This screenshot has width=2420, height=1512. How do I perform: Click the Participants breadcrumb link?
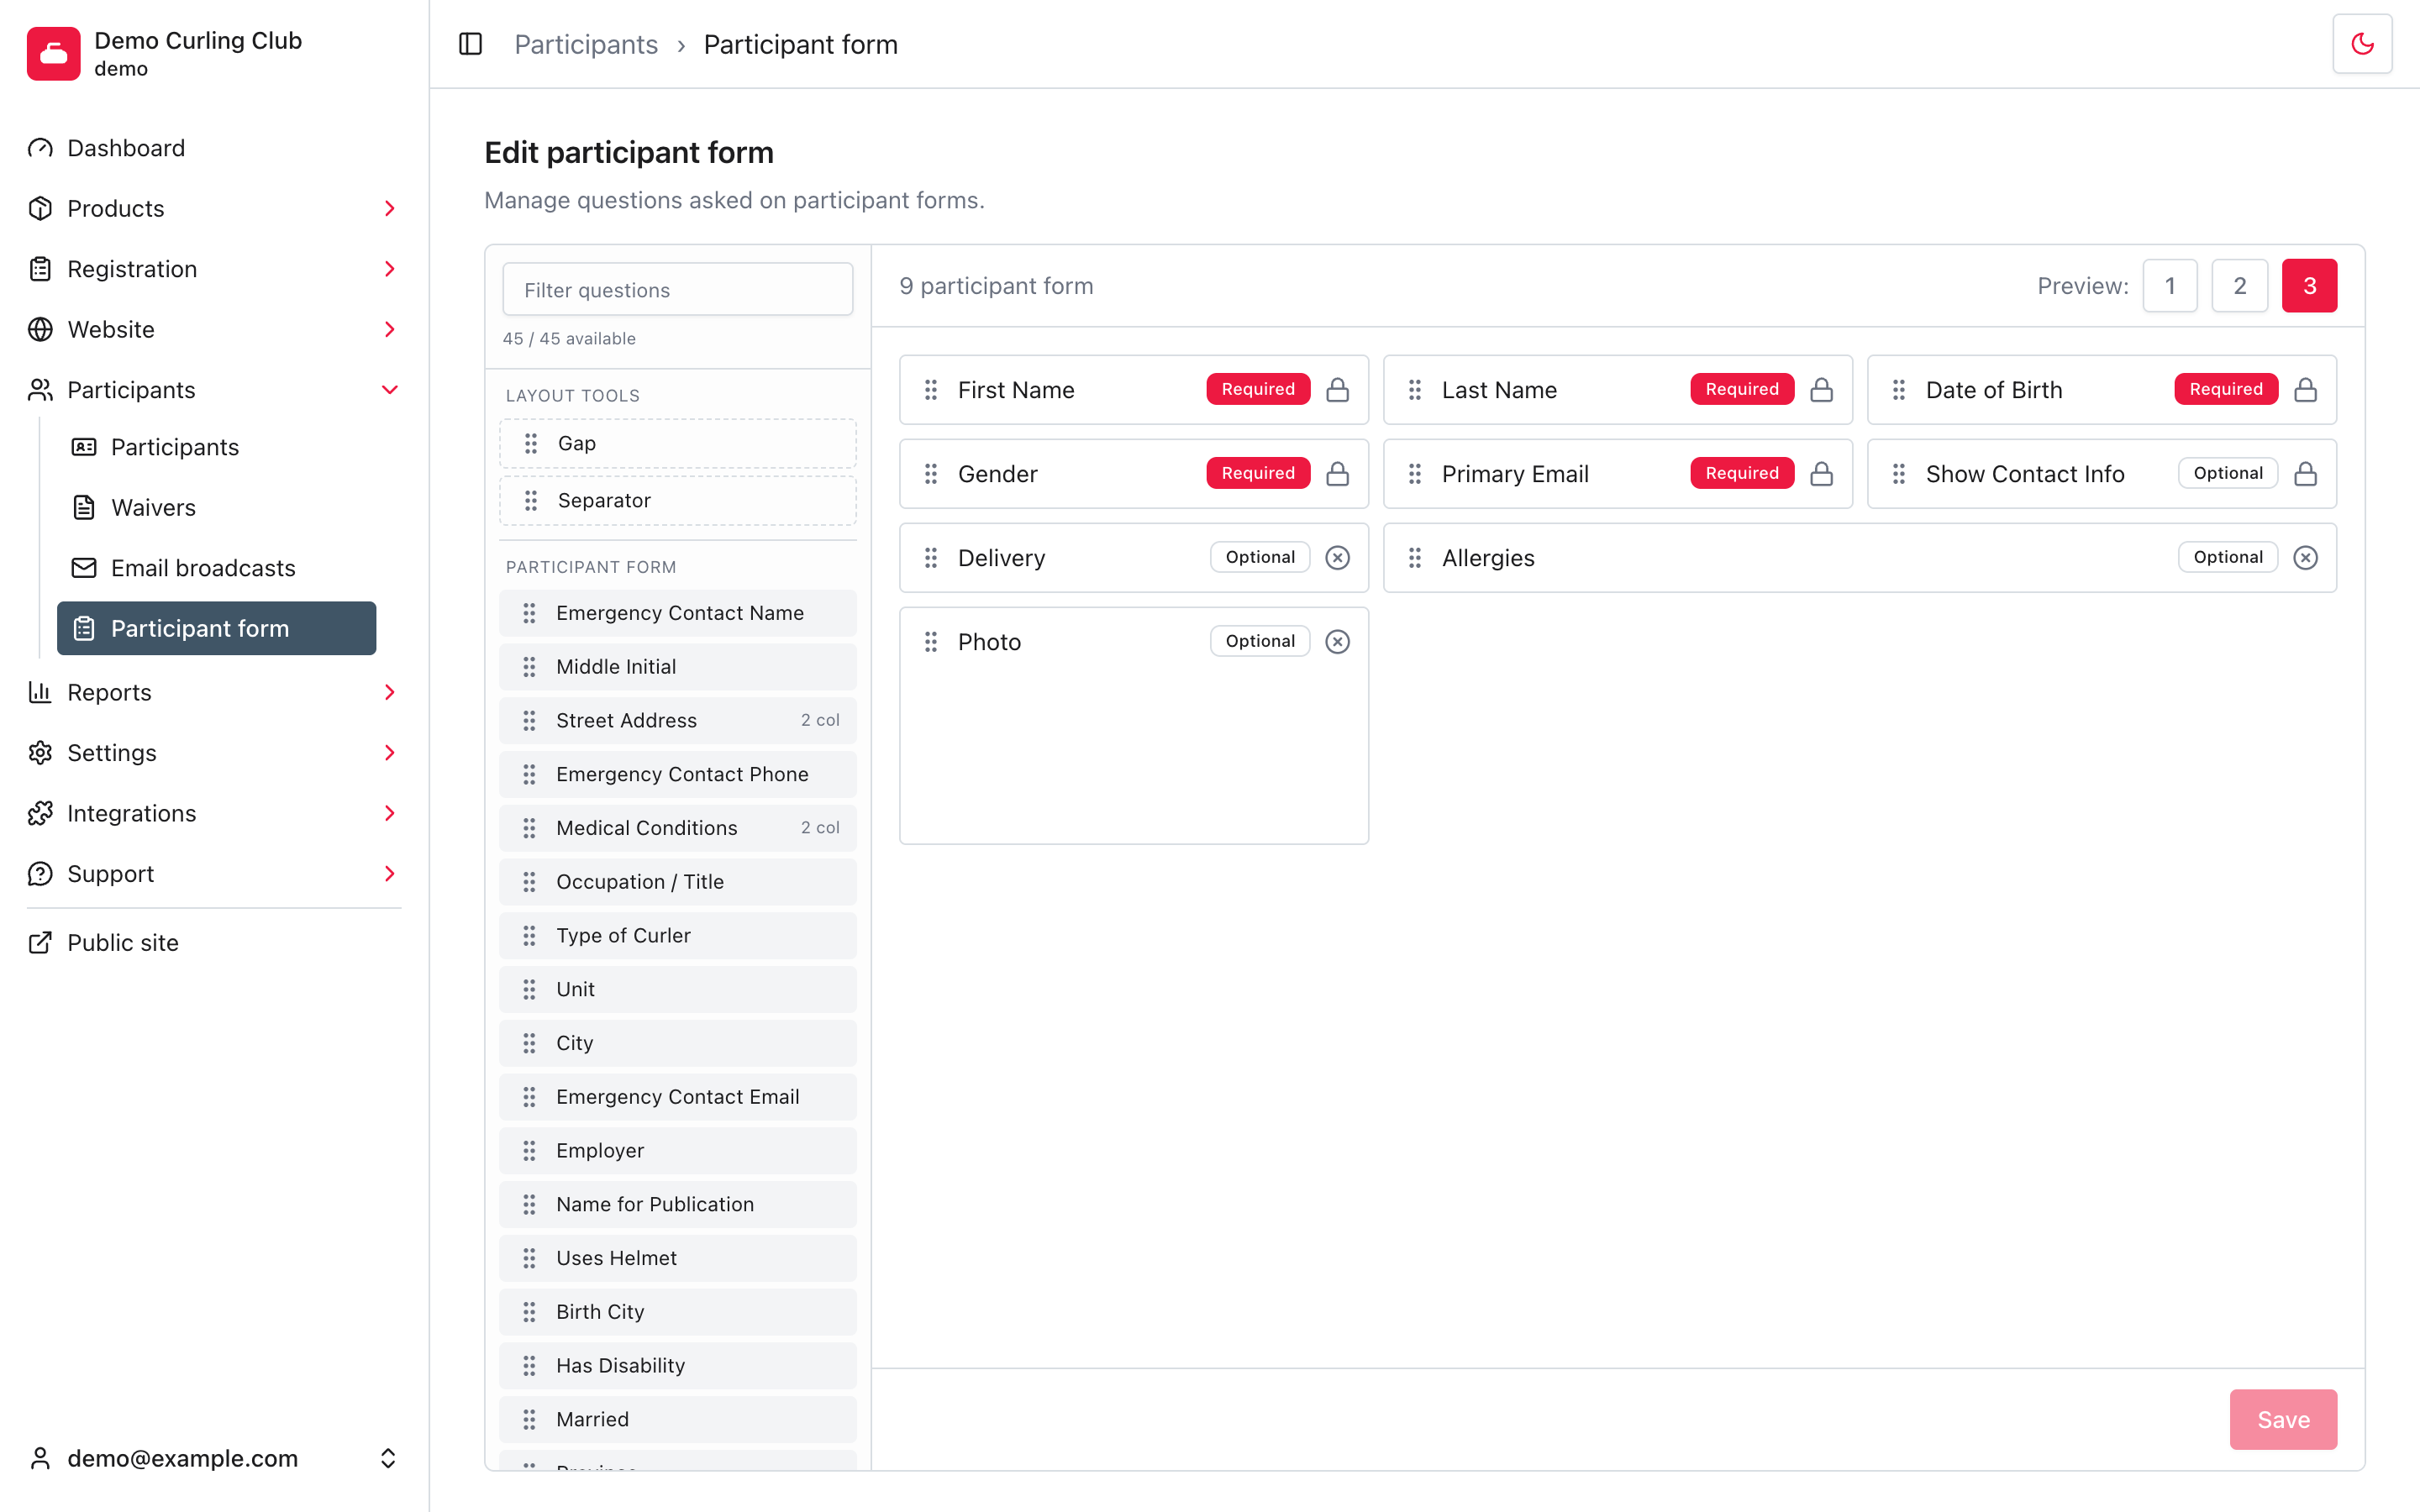[586, 44]
